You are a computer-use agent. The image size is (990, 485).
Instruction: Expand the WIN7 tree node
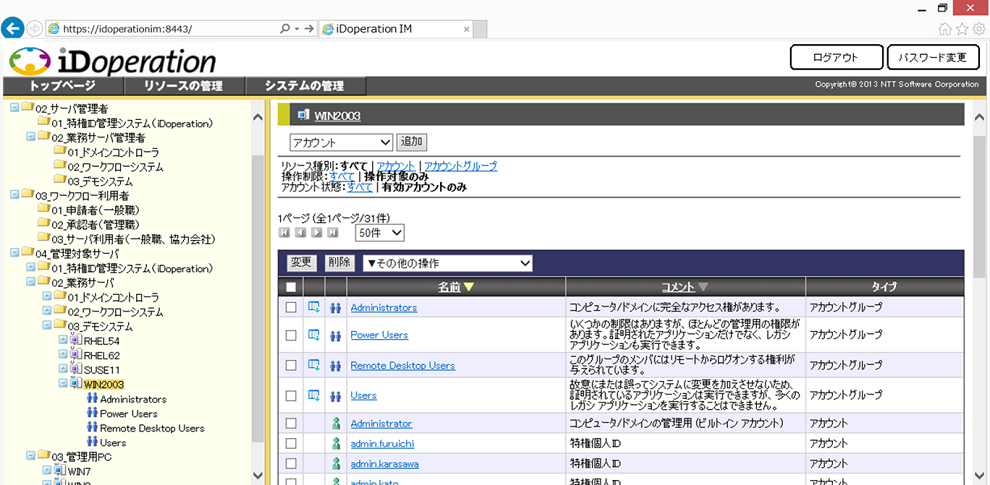click(46, 470)
